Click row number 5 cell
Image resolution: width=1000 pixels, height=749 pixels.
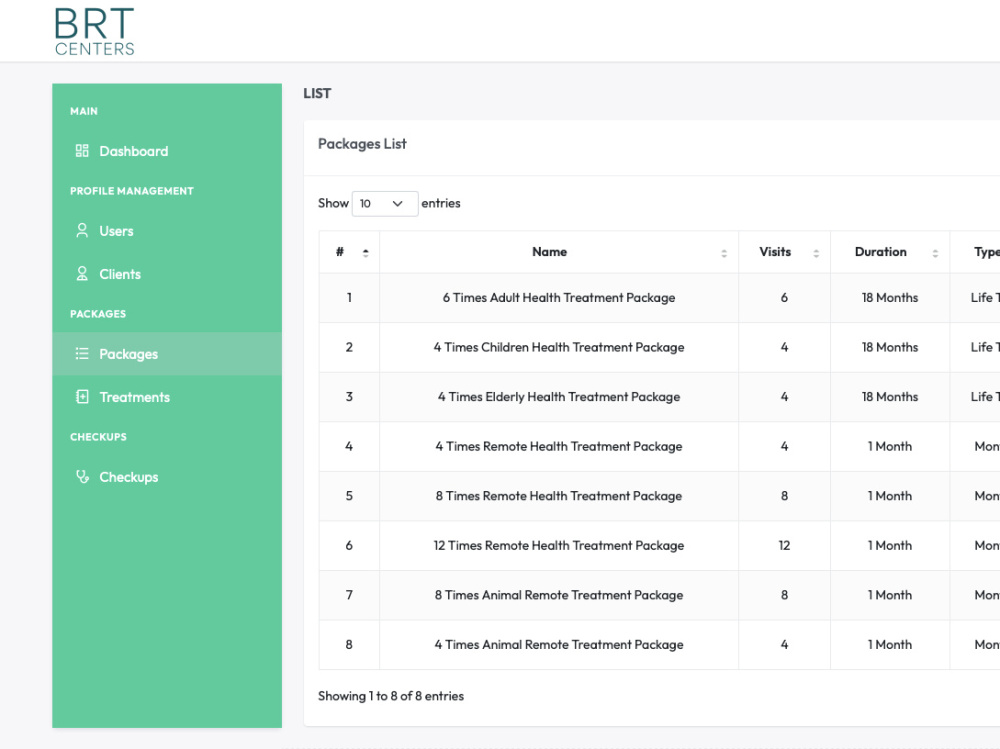[x=349, y=496]
